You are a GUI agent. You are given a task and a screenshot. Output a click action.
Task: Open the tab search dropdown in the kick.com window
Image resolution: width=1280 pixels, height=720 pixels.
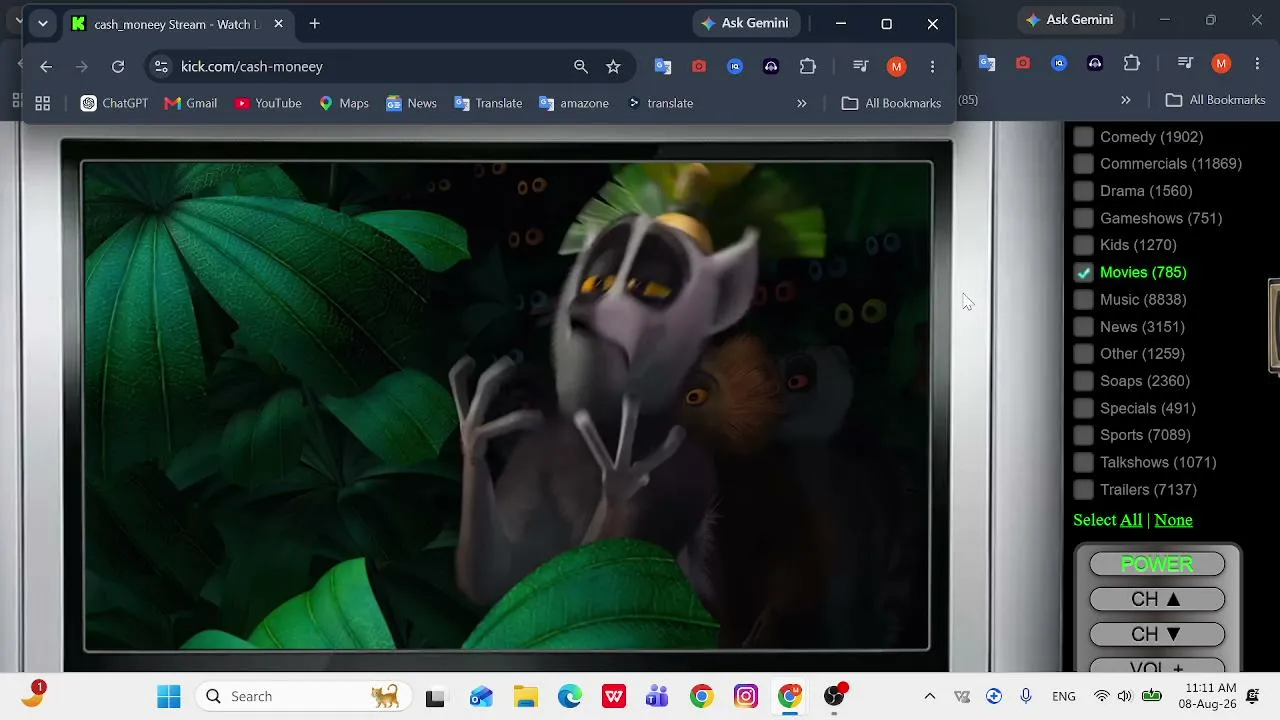(x=42, y=24)
